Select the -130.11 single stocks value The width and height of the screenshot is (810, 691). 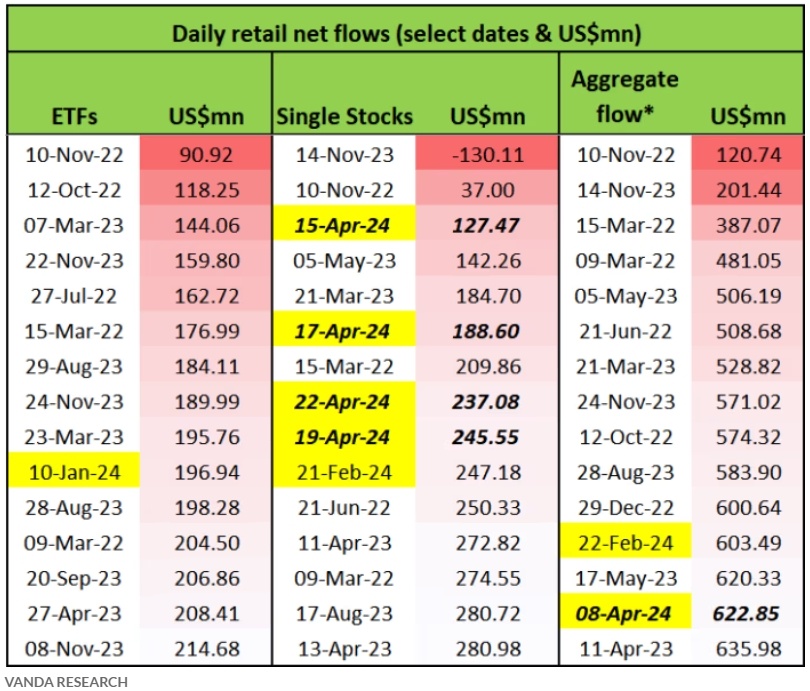pos(485,156)
